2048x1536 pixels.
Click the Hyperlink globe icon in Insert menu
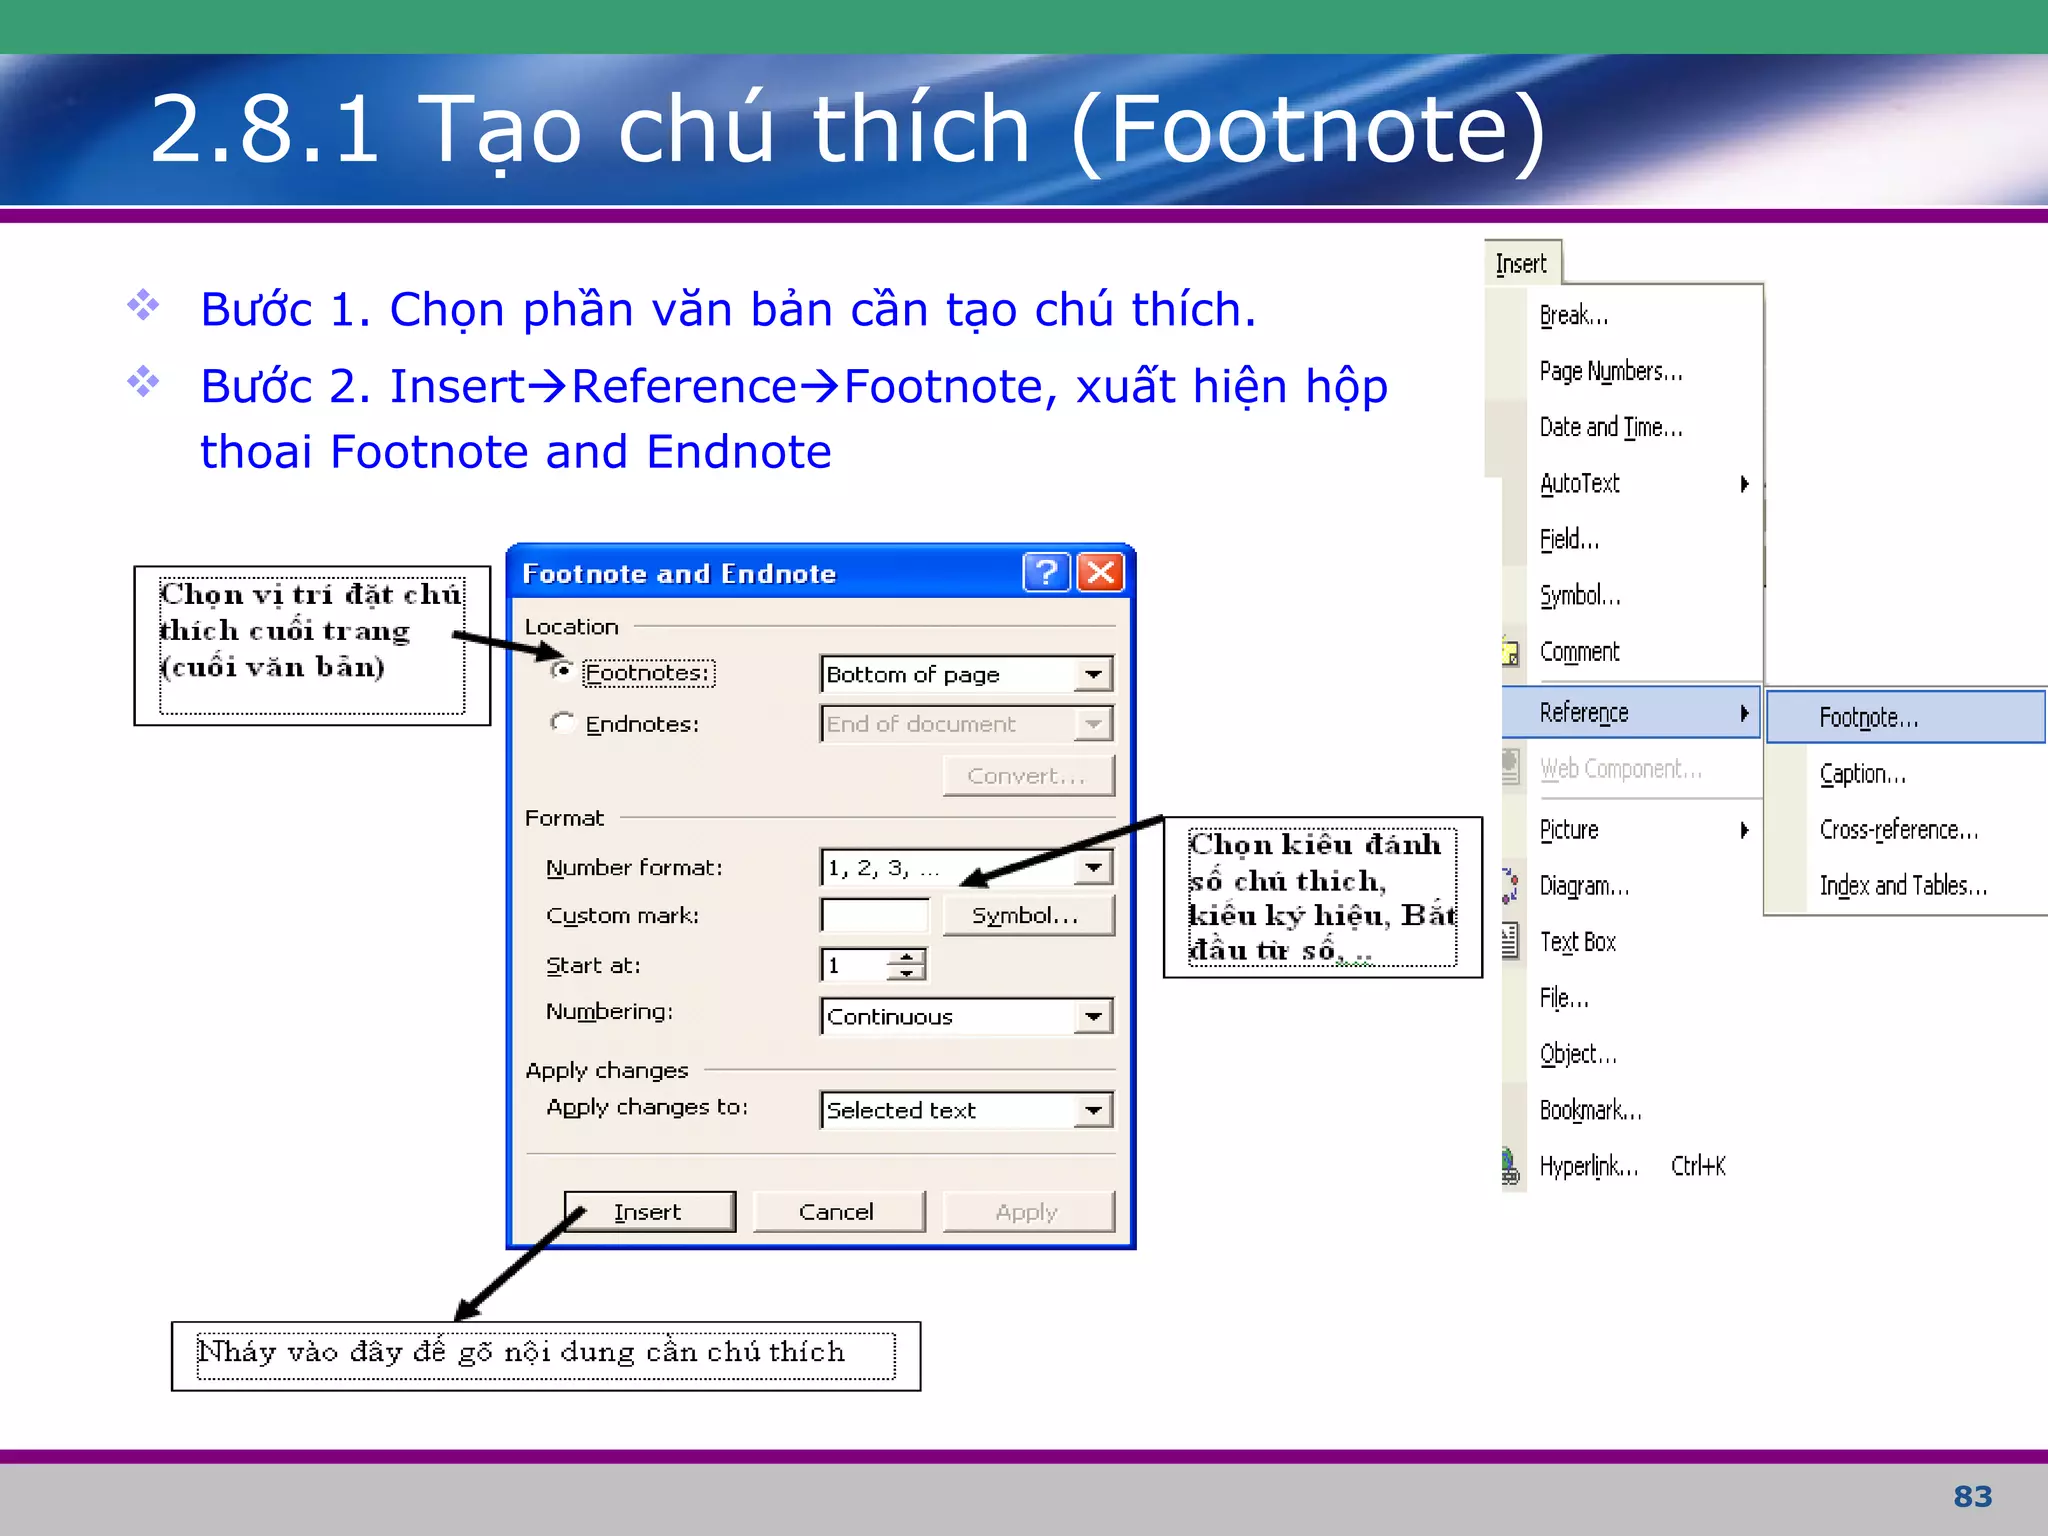(x=1511, y=1166)
